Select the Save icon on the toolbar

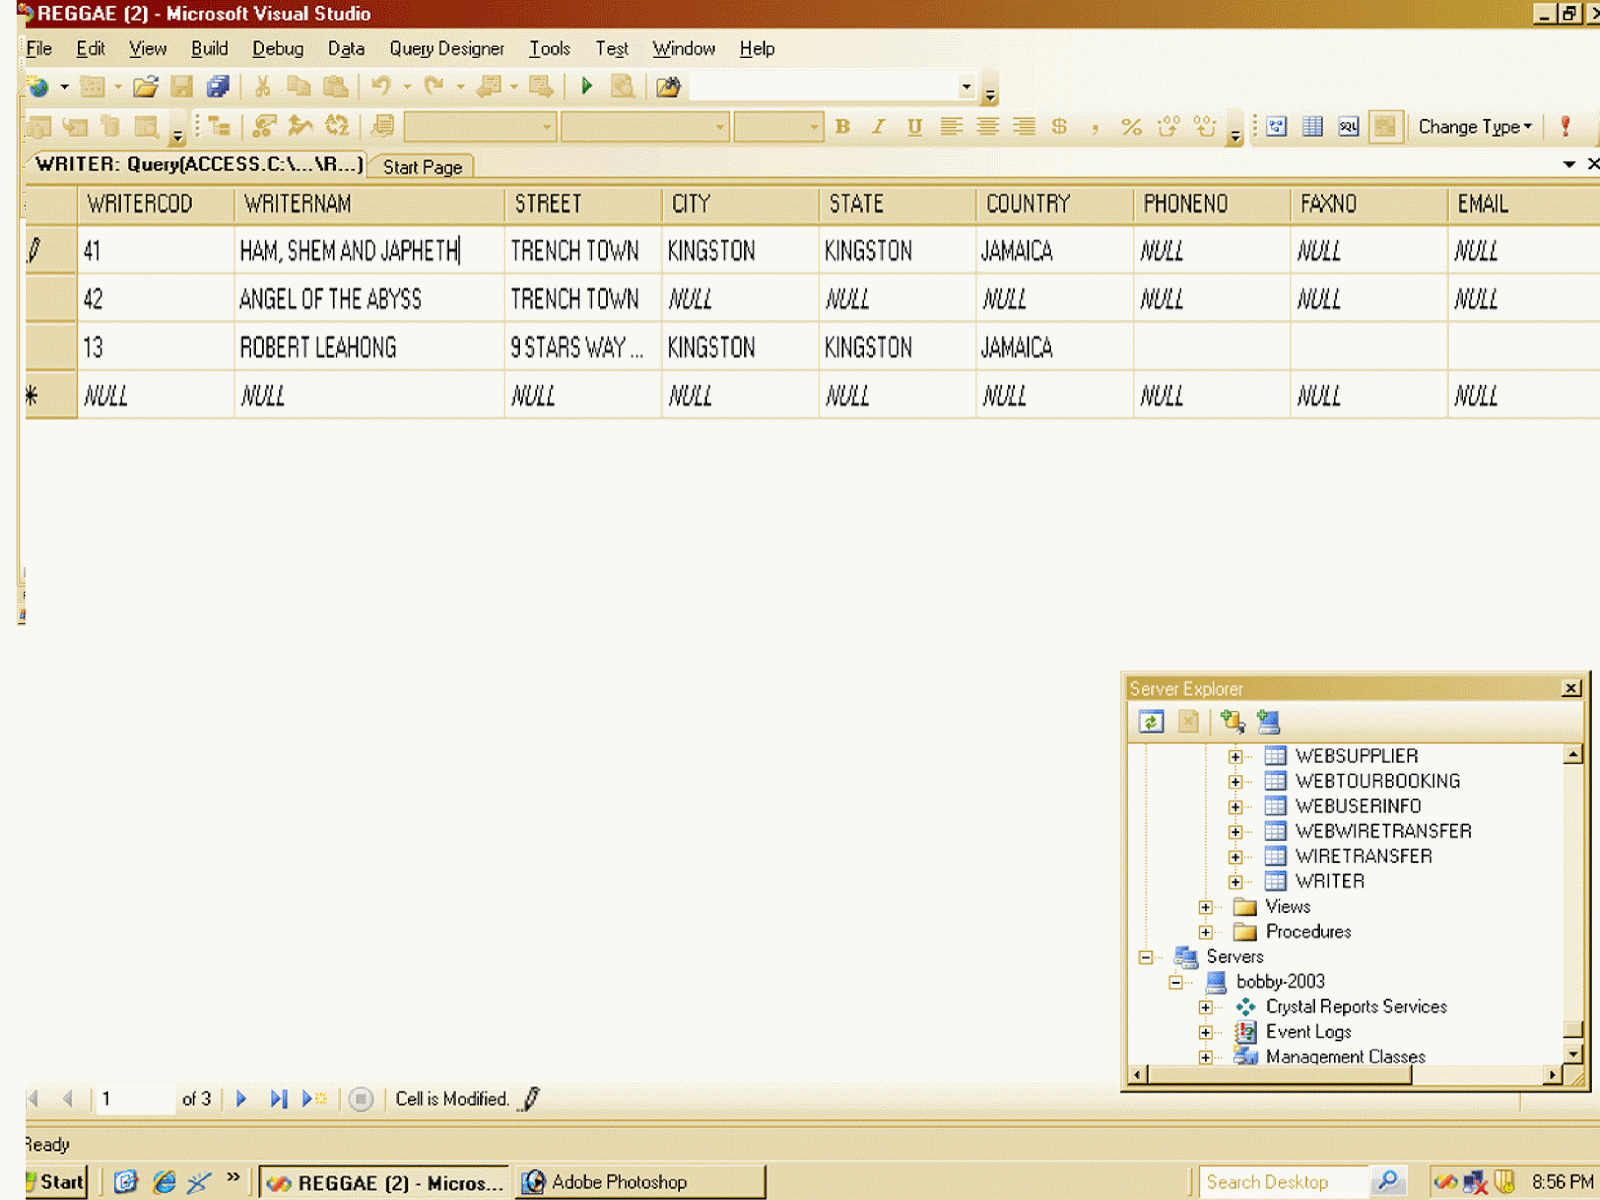pyautogui.click(x=182, y=87)
